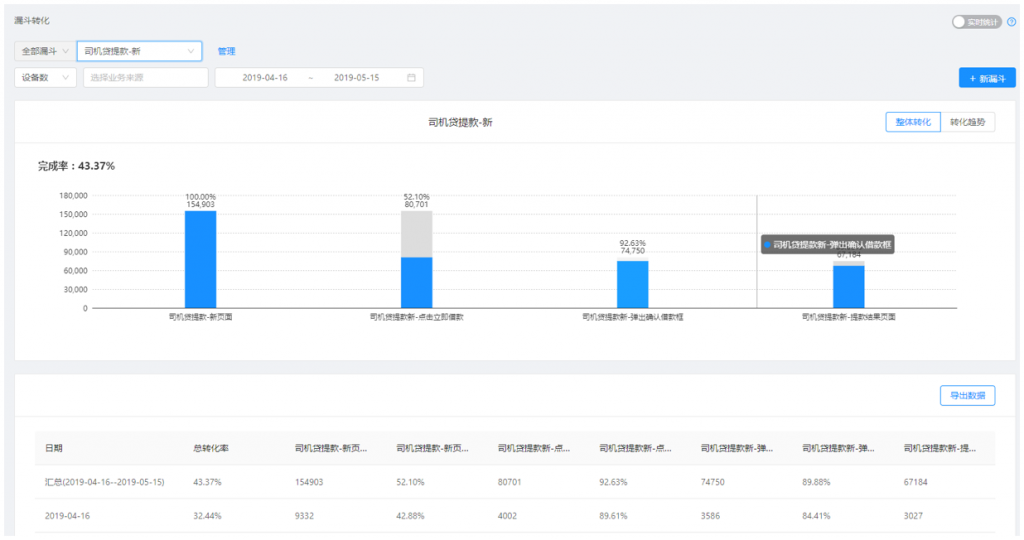
Task: Click the gray drop-off bar above 点击立即借款
Action: tap(416, 233)
